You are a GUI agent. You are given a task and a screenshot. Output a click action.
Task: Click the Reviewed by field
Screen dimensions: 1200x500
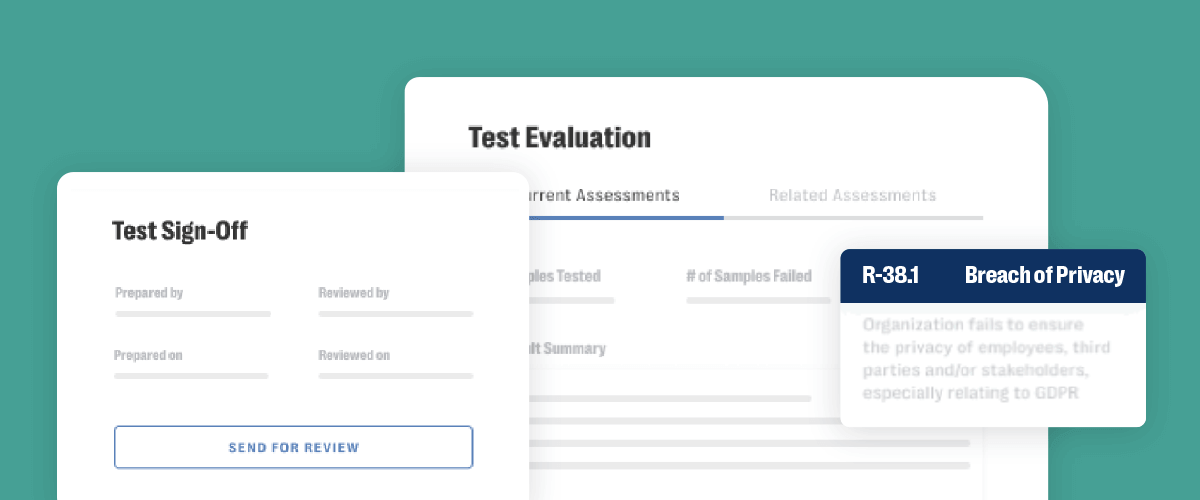396,314
